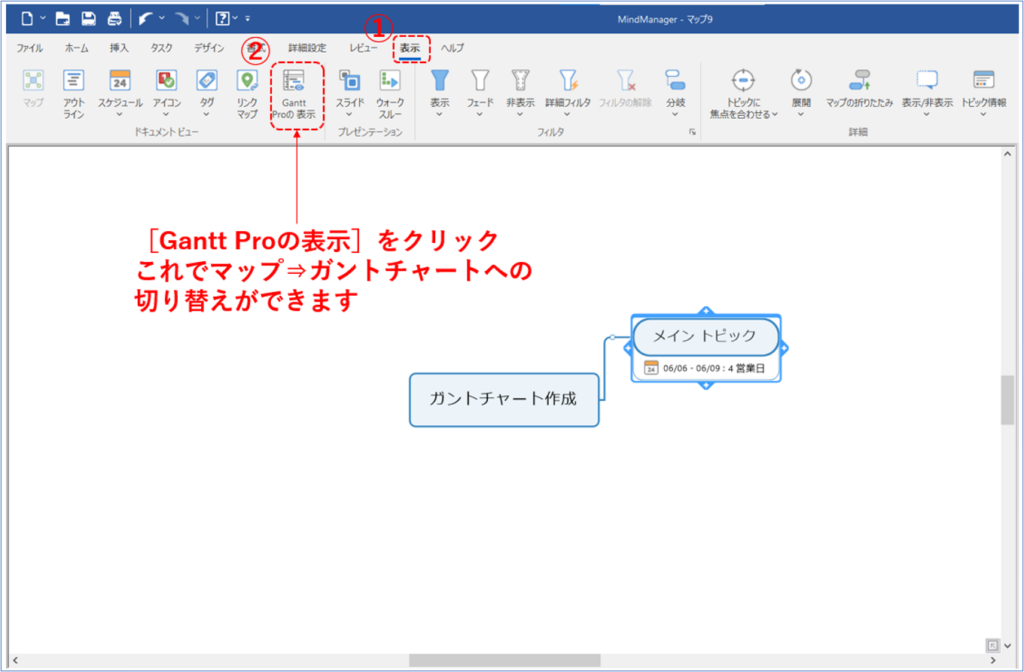1024x672 pixels.
Task: Switch to the アウトライン view
Action: click(73, 94)
